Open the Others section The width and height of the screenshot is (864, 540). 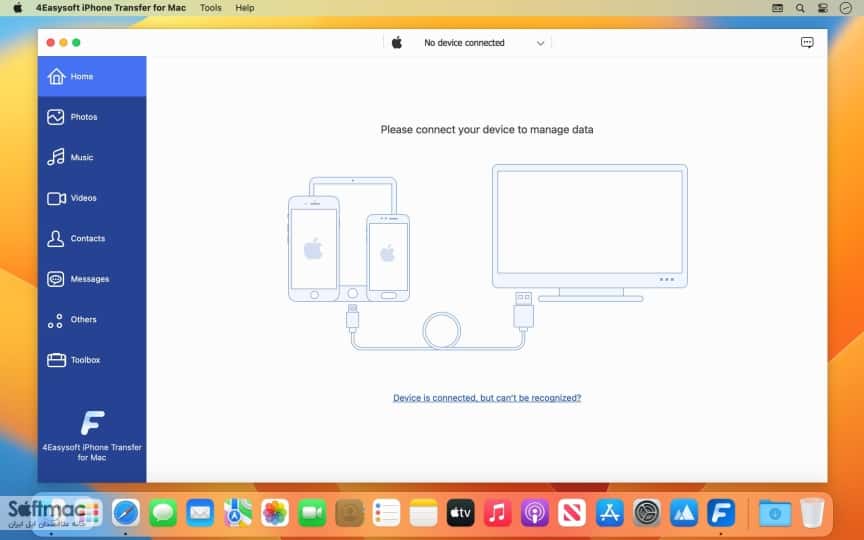click(92, 320)
